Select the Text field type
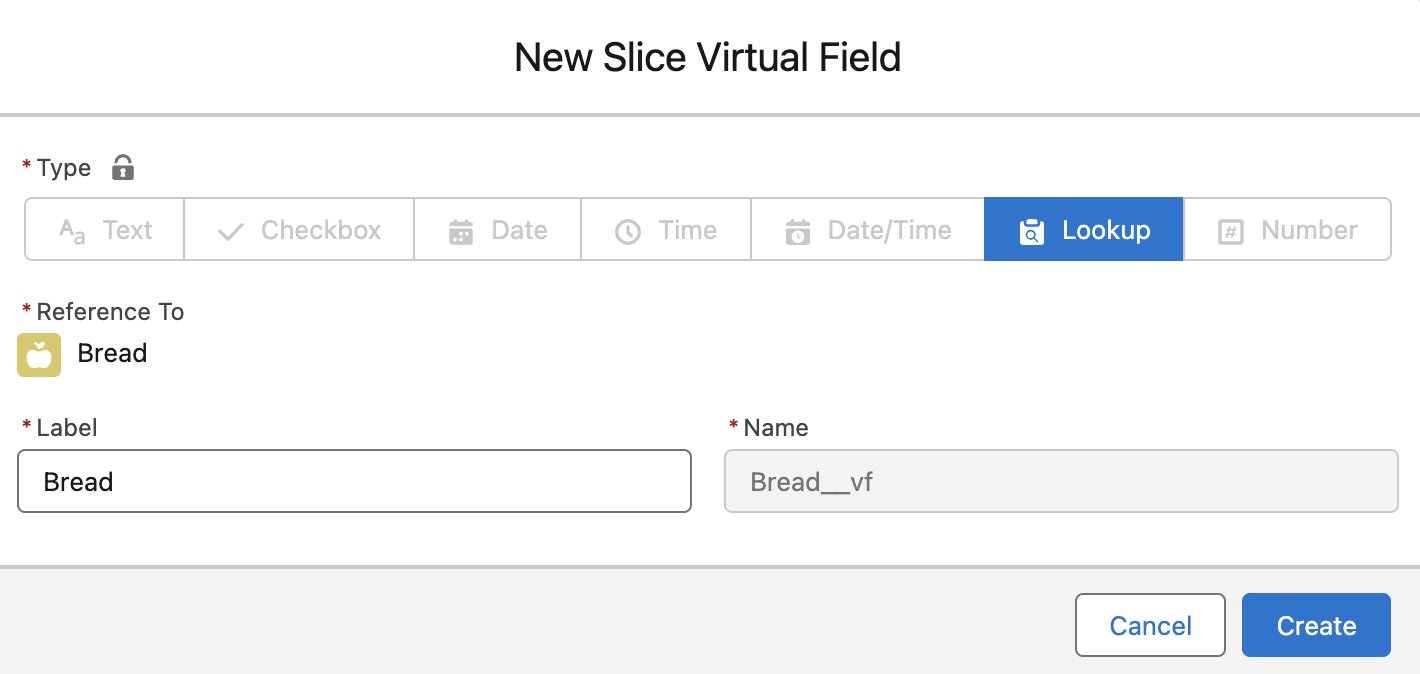This screenshot has height=674, width=1420. [x=103, y=229]
